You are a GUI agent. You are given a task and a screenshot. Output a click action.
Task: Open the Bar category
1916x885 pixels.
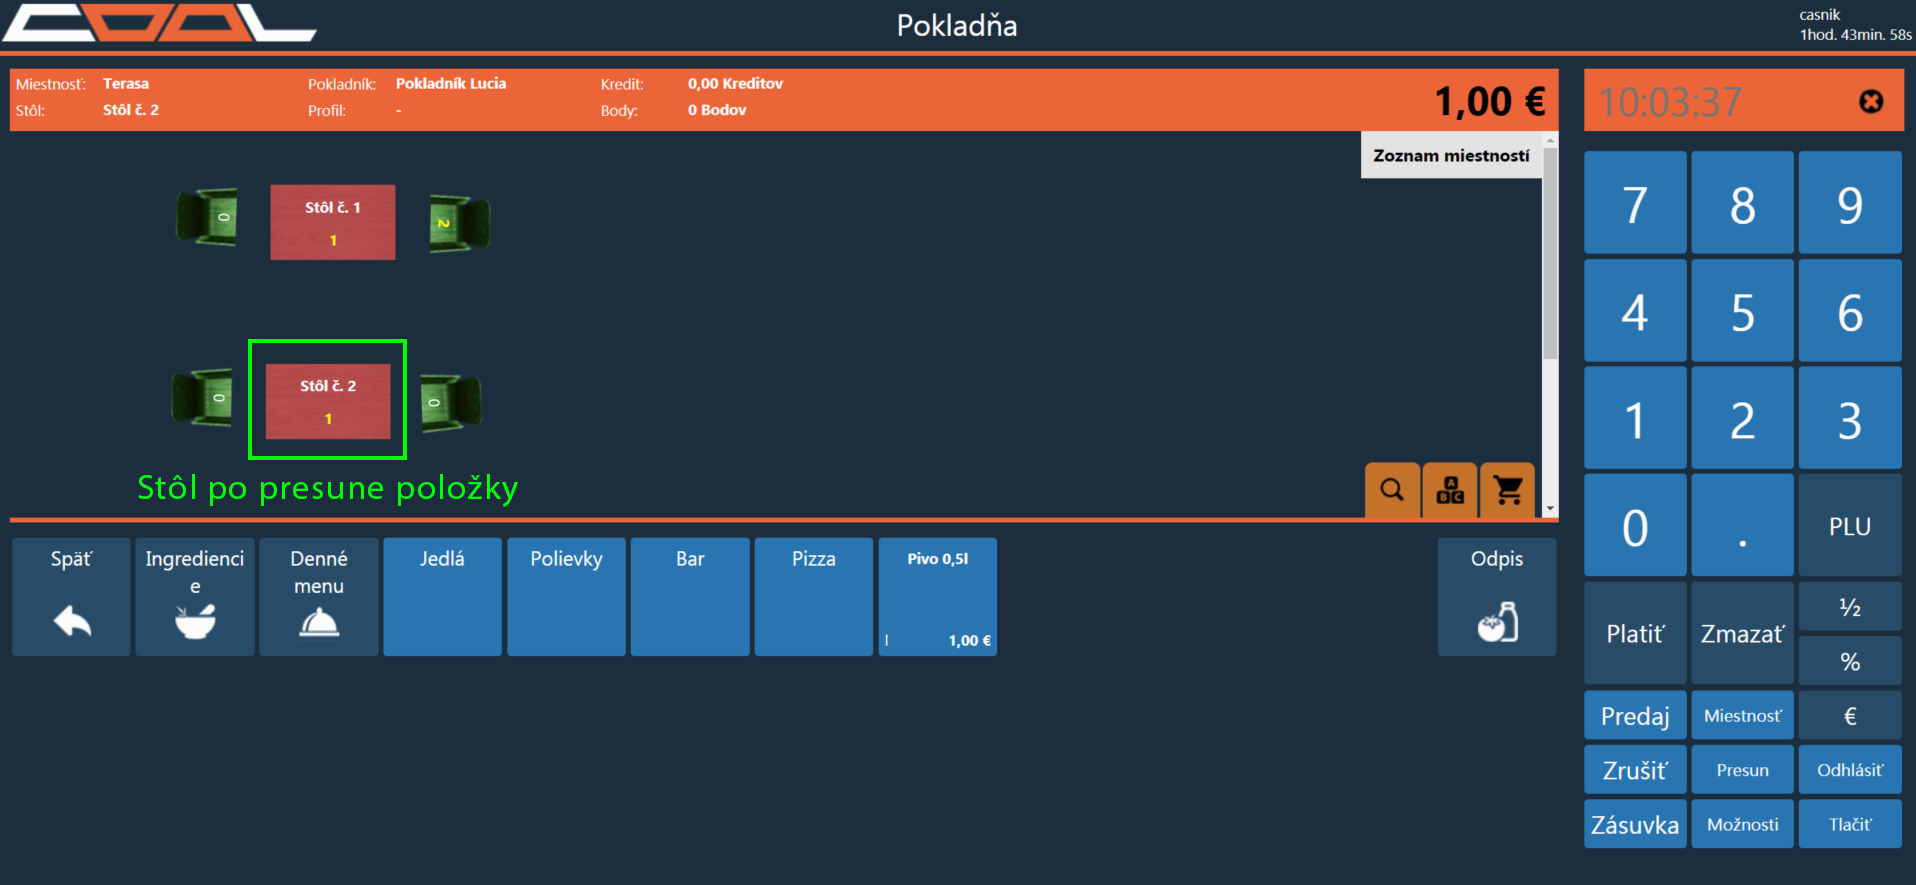[x=690, y=597]
